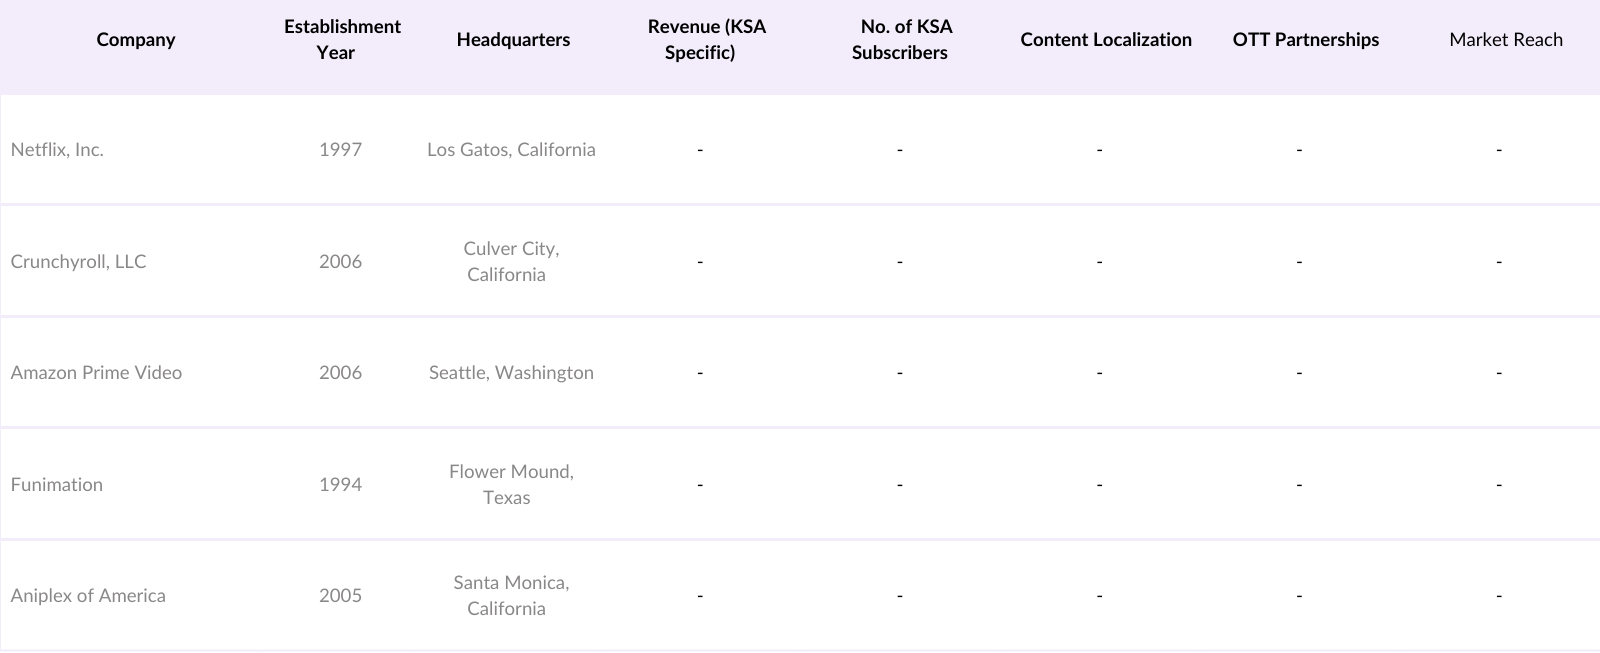This screenshot has height=653, width=1600.
Task: Select the Headquarters column header
Action: pyautogui.click(x=513, y=40)
